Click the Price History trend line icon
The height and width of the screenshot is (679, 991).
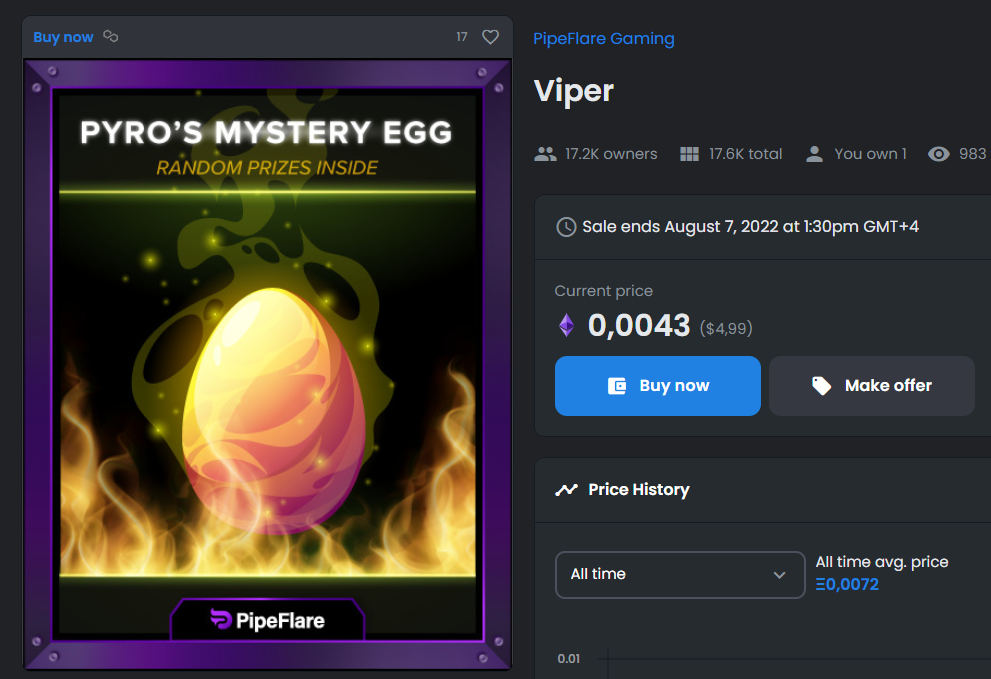click(x=566, y=489)
